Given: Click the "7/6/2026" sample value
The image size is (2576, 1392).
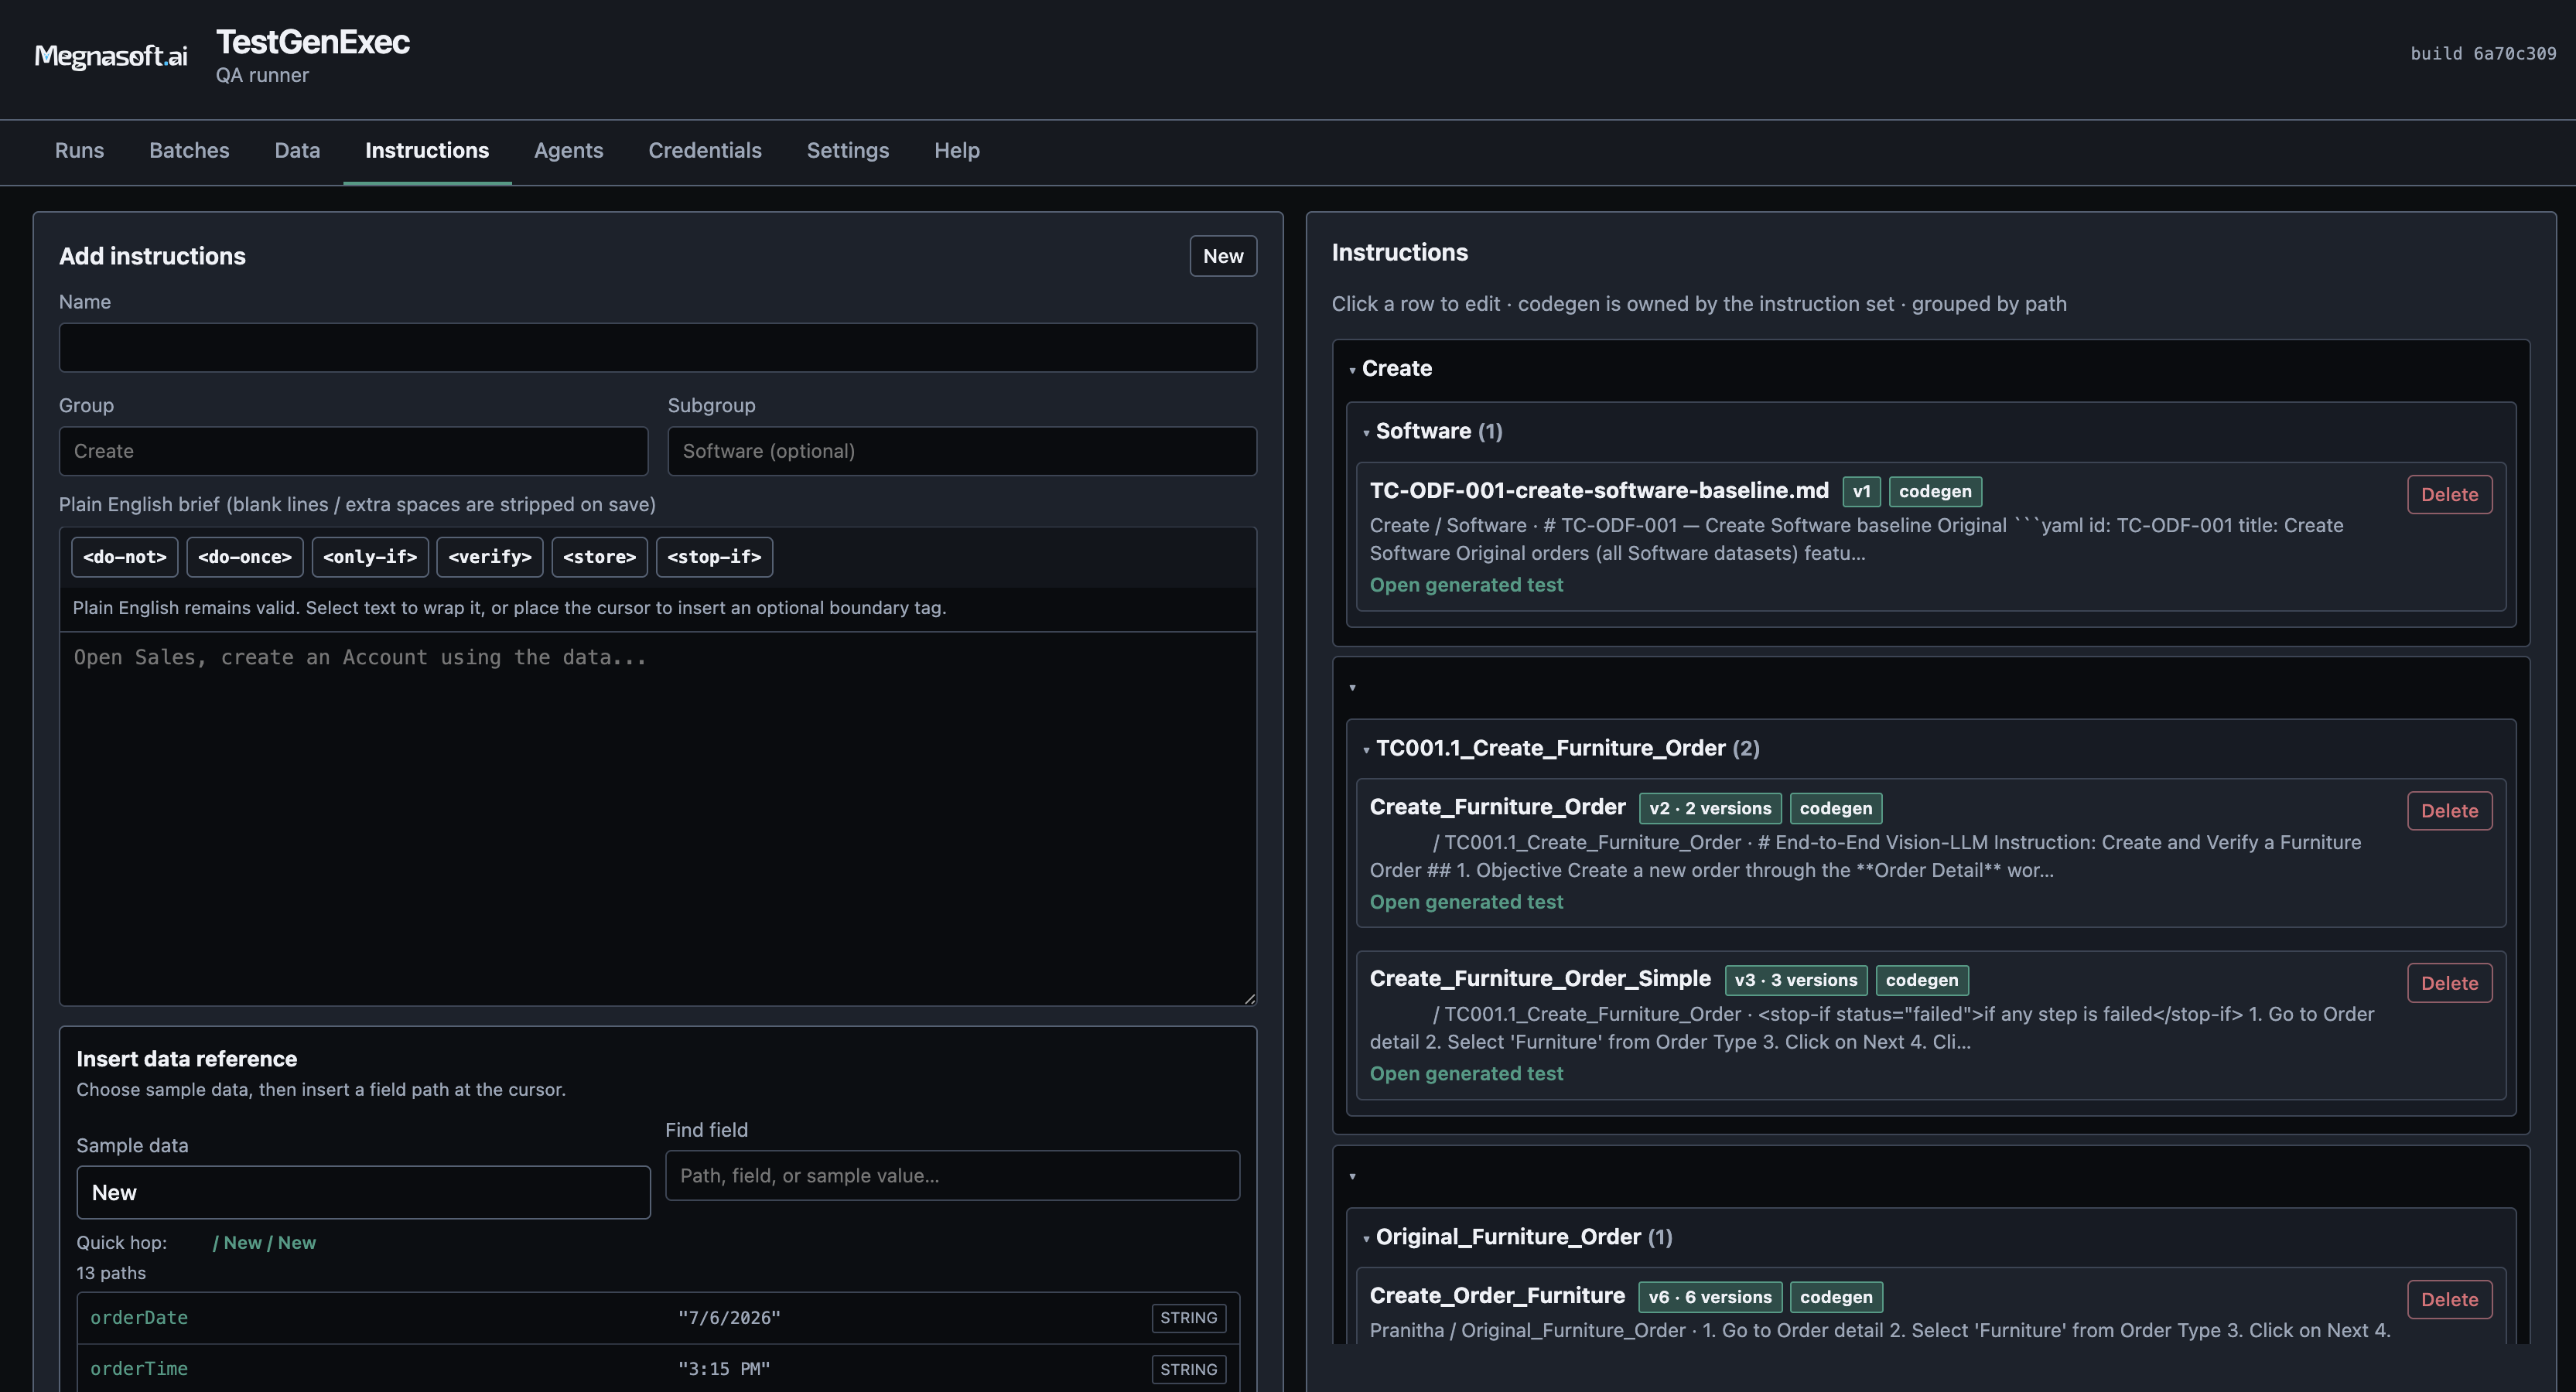Looking at the screenshot, I should (x=729, y=1318).
